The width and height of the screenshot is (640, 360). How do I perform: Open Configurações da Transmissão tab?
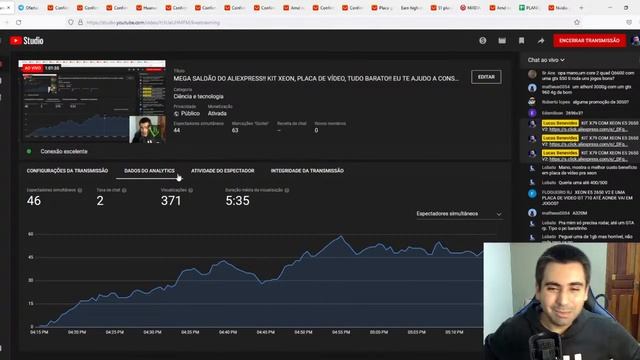coord(67,171)
